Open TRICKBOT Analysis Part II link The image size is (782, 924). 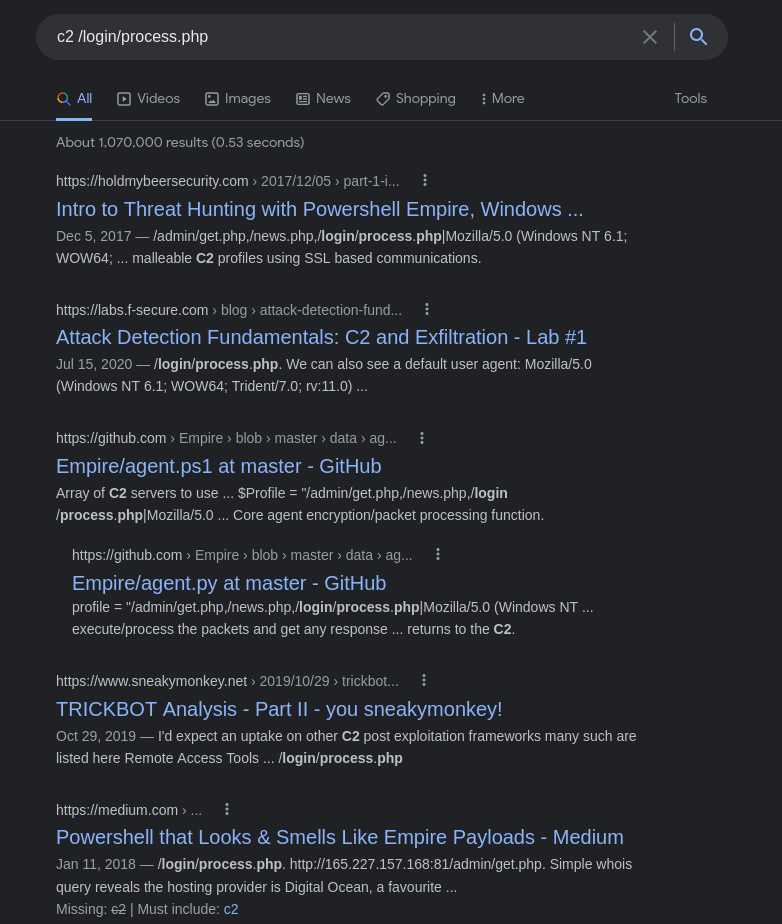(x=279, y=709)
